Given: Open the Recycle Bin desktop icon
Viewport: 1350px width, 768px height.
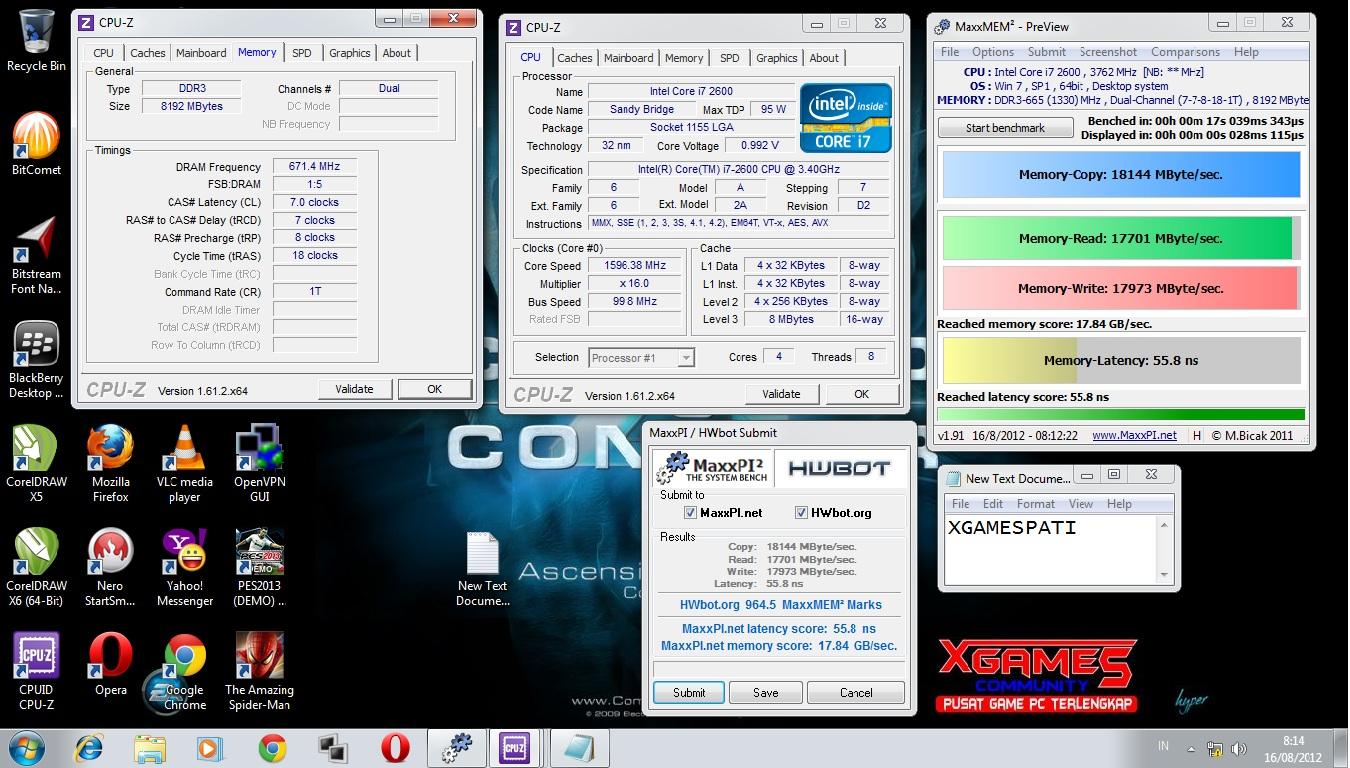Looking at the screenshot, I should coord(36,42).
